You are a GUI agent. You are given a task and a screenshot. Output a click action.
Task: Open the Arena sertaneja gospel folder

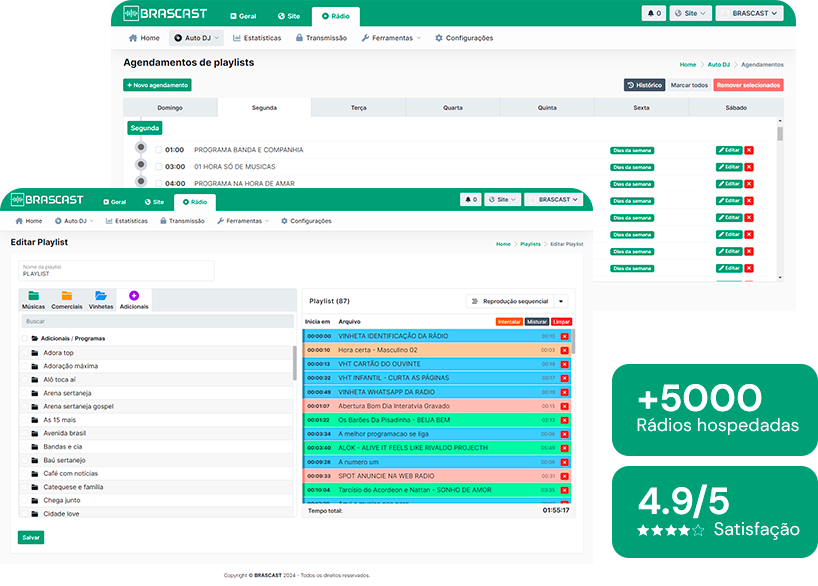pos(78,406)
